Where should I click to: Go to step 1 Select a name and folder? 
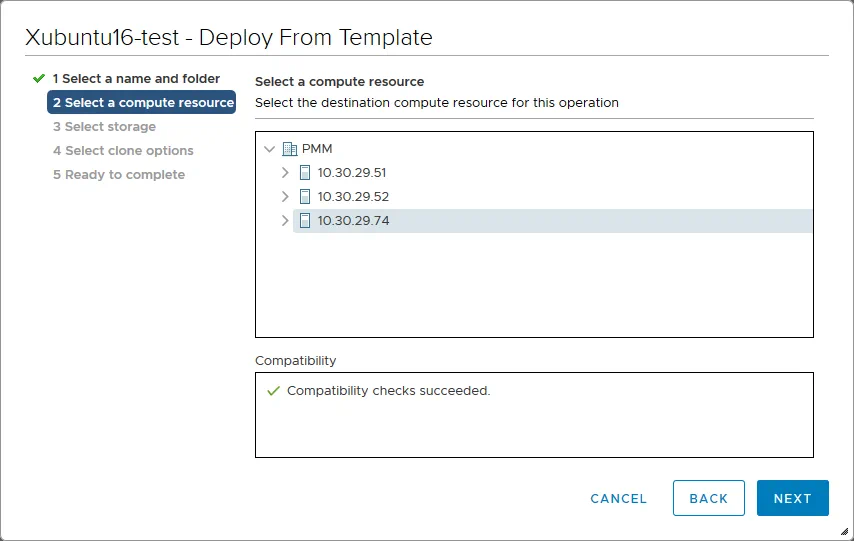(x=136, y=78)
